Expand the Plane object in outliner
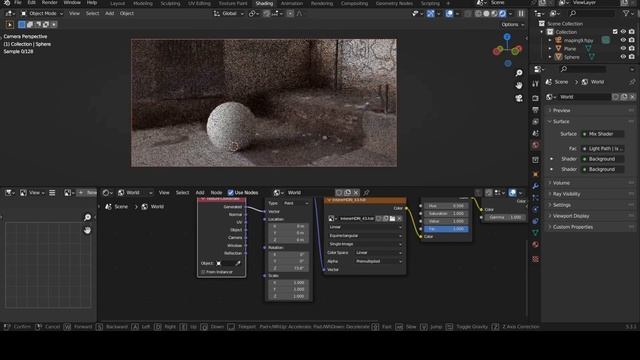The image size is (640, 360). point(550,49)
